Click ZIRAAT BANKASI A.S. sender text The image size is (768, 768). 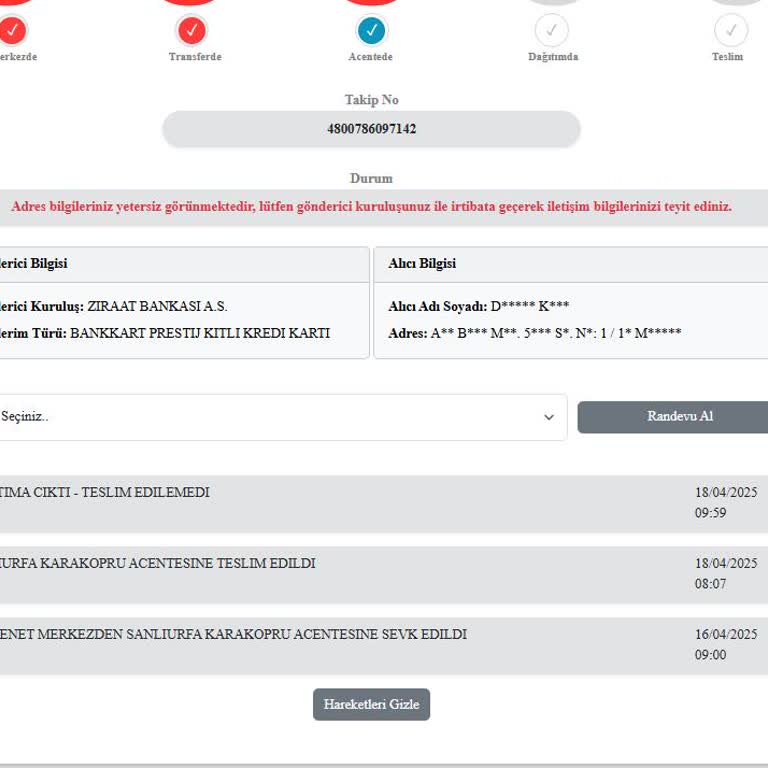[157, 307]
